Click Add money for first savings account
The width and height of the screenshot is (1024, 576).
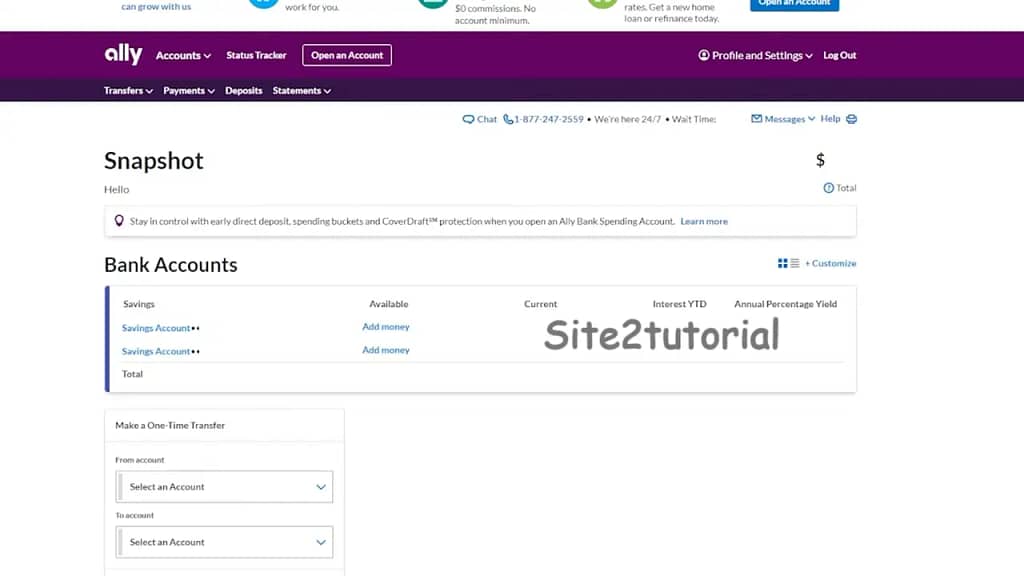(x=386, y=327)
